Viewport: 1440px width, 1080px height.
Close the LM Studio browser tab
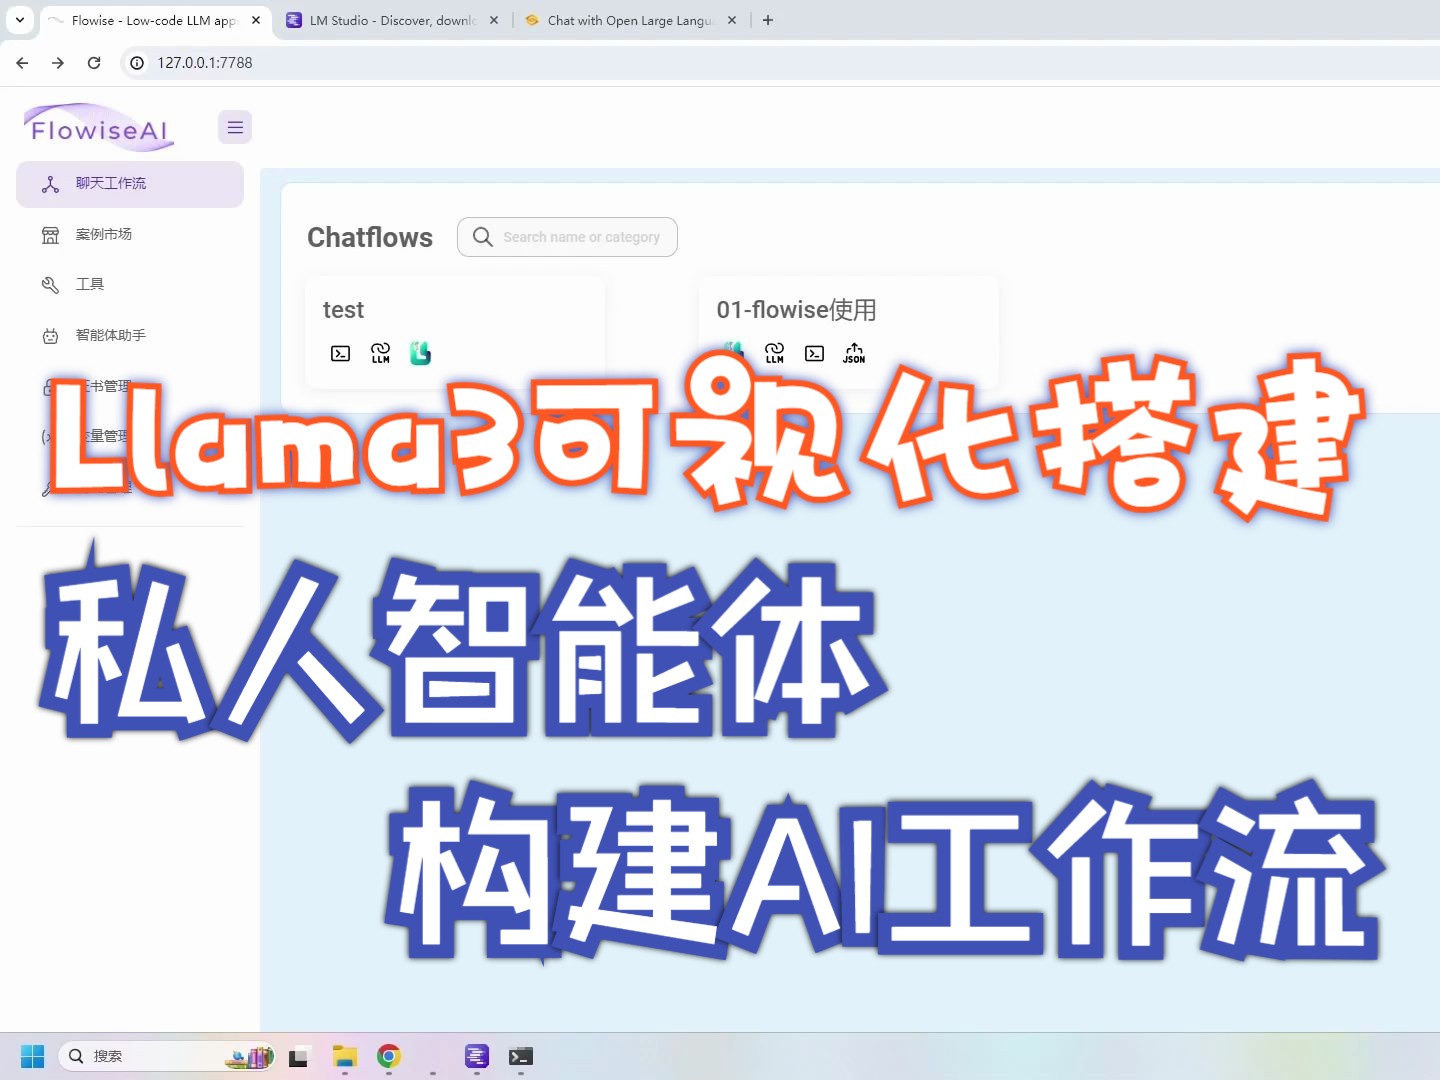(494, 20)
